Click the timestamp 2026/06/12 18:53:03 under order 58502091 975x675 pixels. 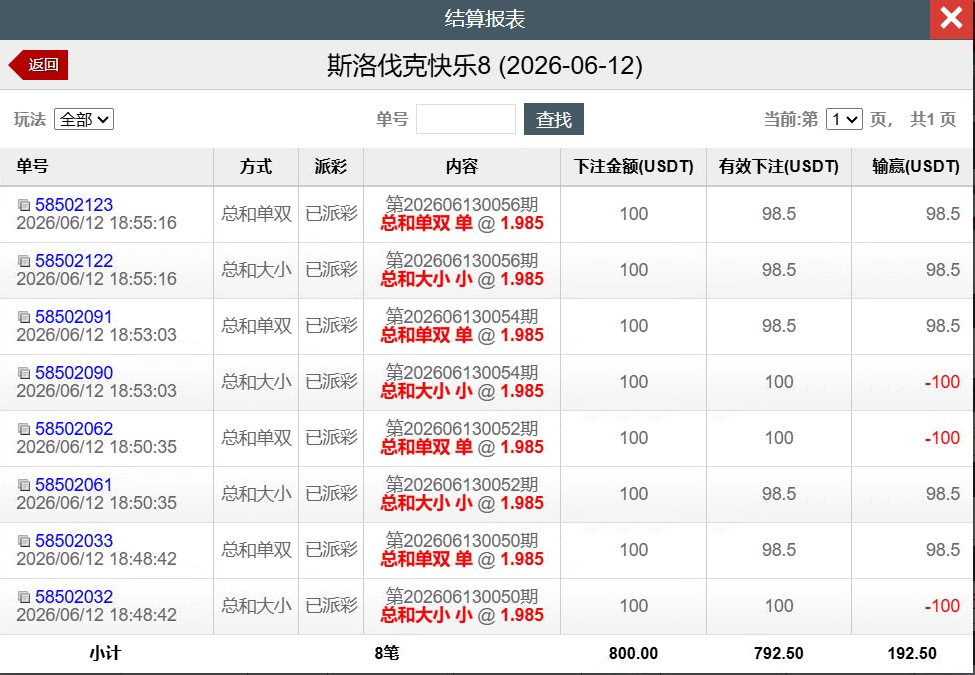coord(96,335)
